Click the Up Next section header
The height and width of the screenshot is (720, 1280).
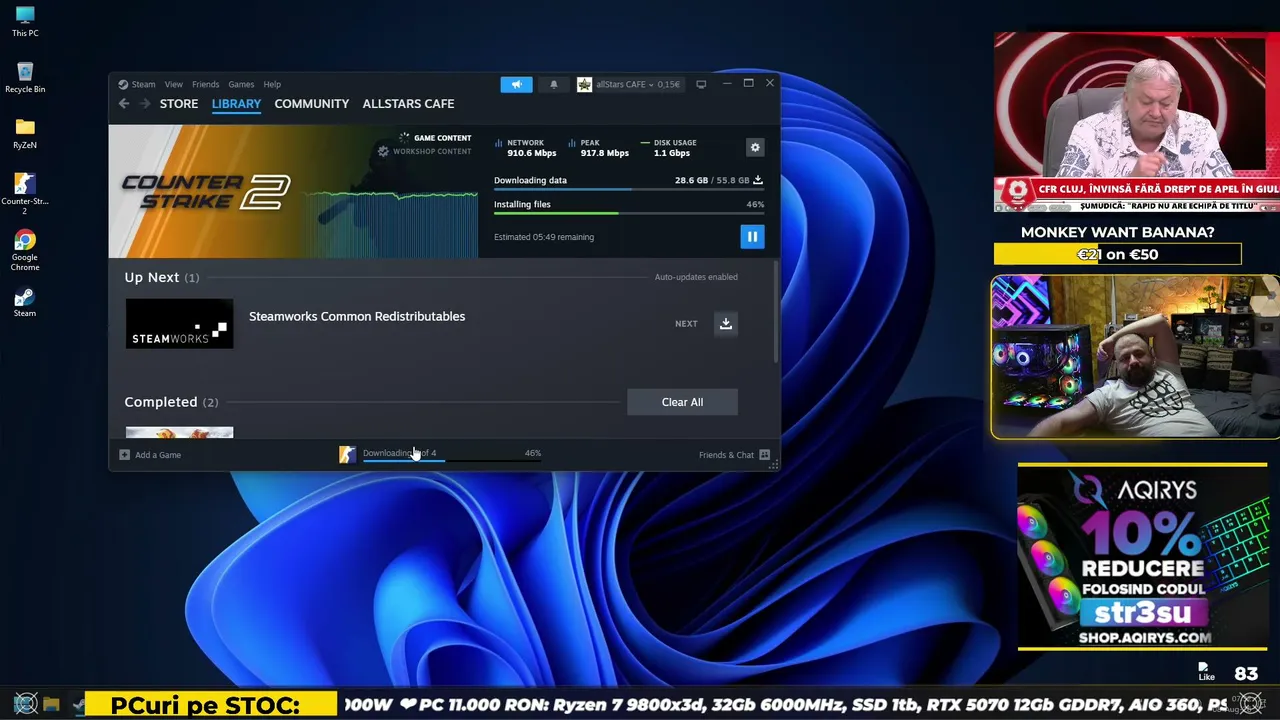[162, 277]
